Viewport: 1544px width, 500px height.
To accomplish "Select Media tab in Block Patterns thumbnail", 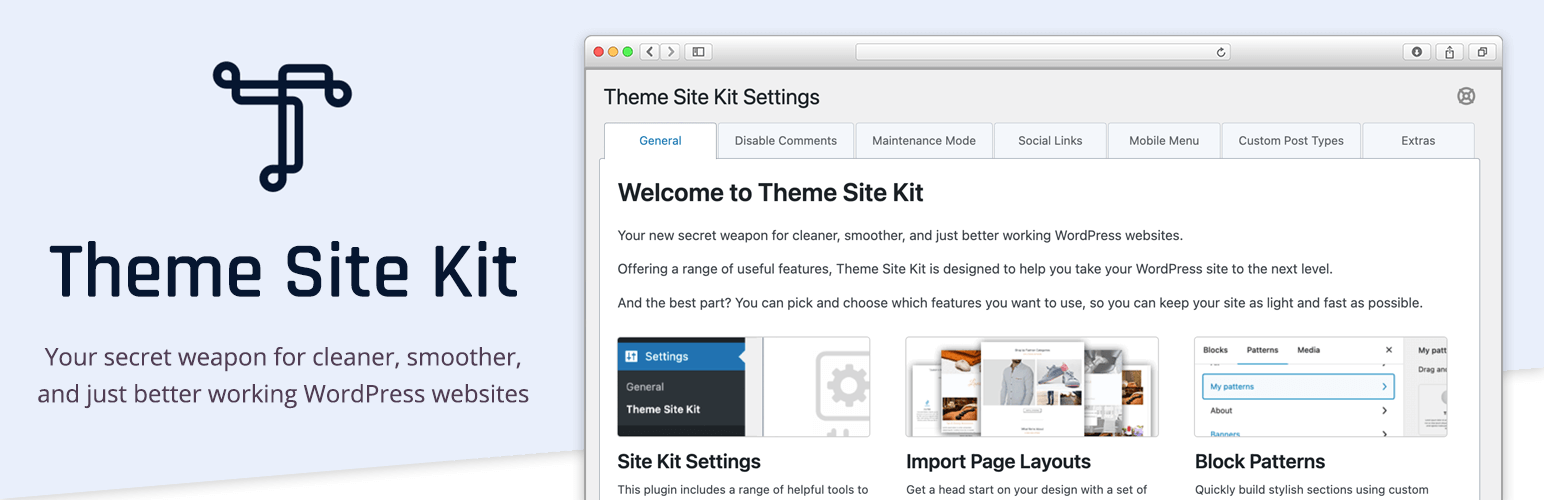I will coord(1308,350).
